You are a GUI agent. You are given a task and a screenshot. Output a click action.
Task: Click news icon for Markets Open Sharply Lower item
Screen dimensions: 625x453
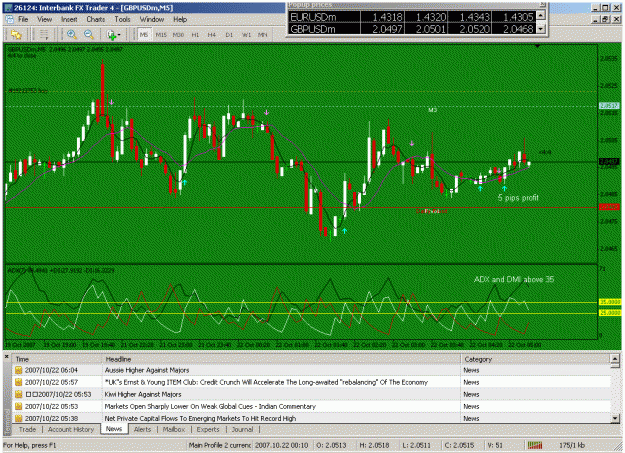18,406
